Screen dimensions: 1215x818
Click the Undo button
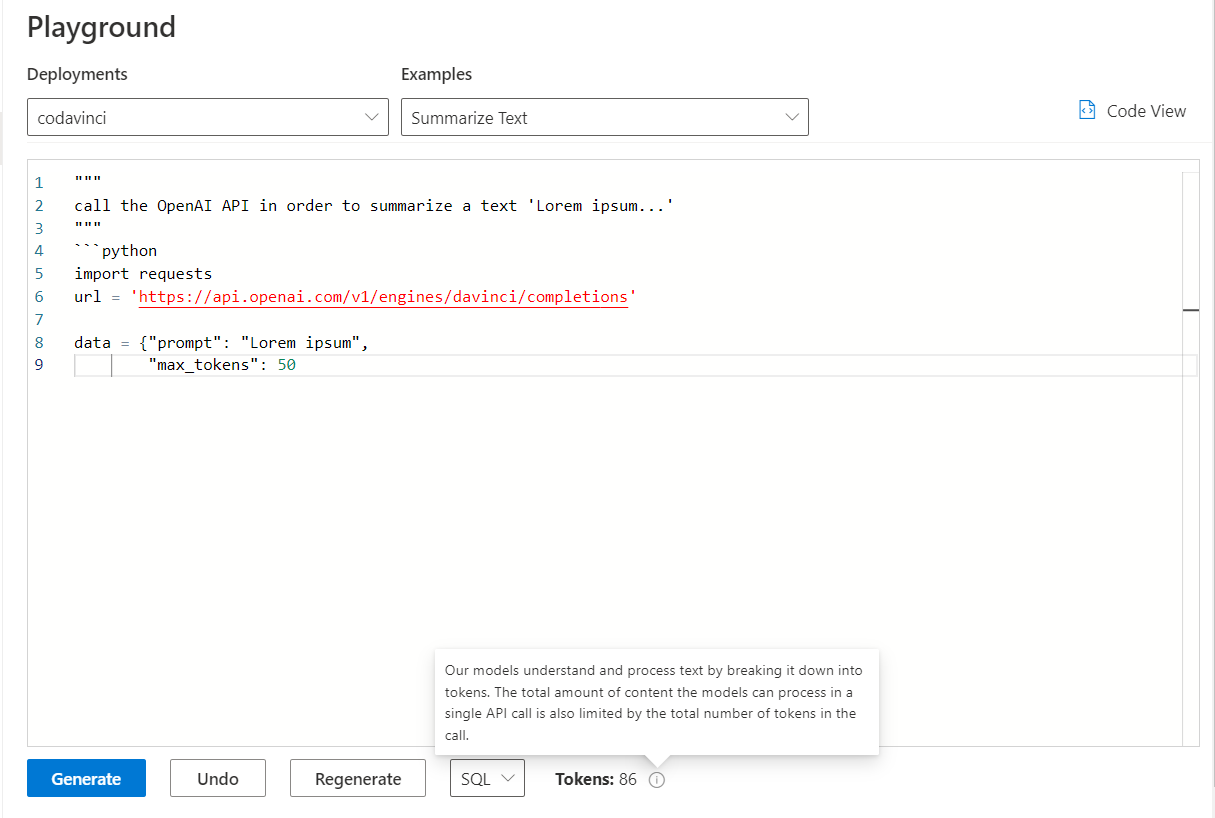click(x=217, y=777)
